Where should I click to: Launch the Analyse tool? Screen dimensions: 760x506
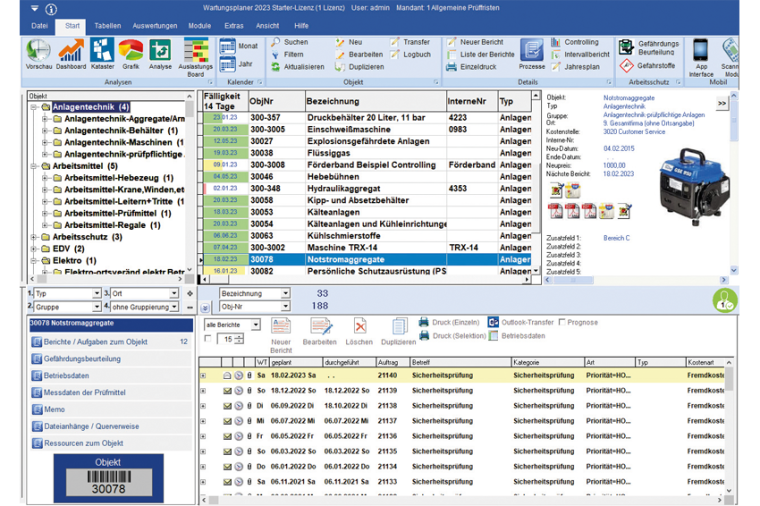(160, 54)
